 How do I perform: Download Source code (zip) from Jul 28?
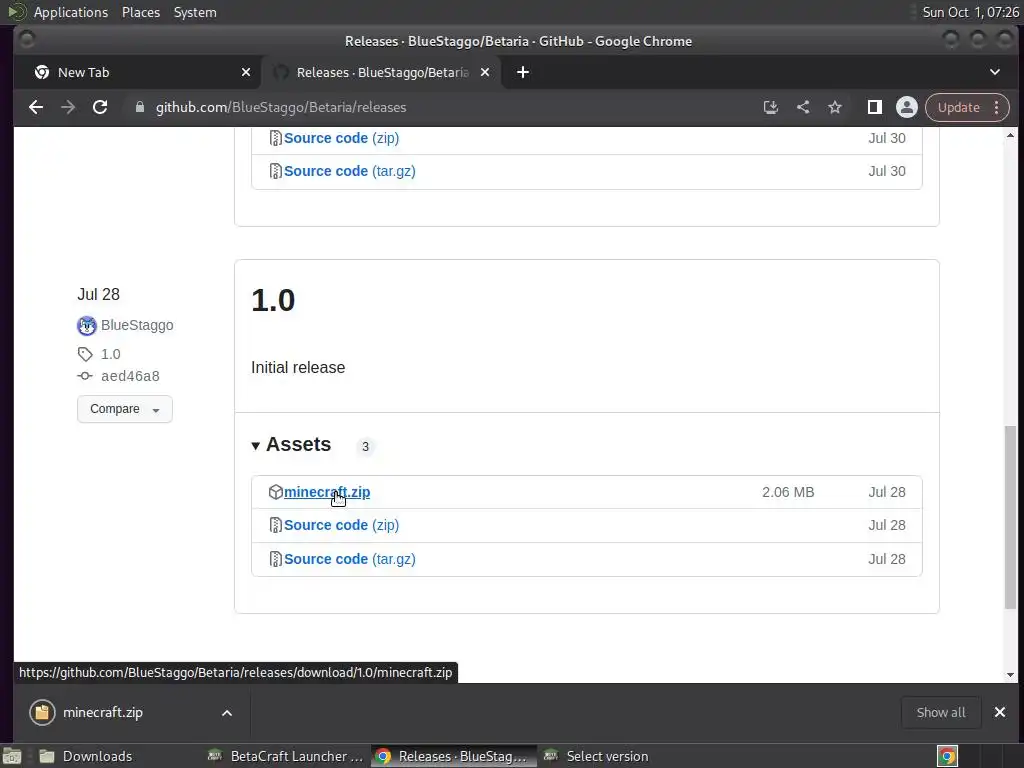point(341,525)
